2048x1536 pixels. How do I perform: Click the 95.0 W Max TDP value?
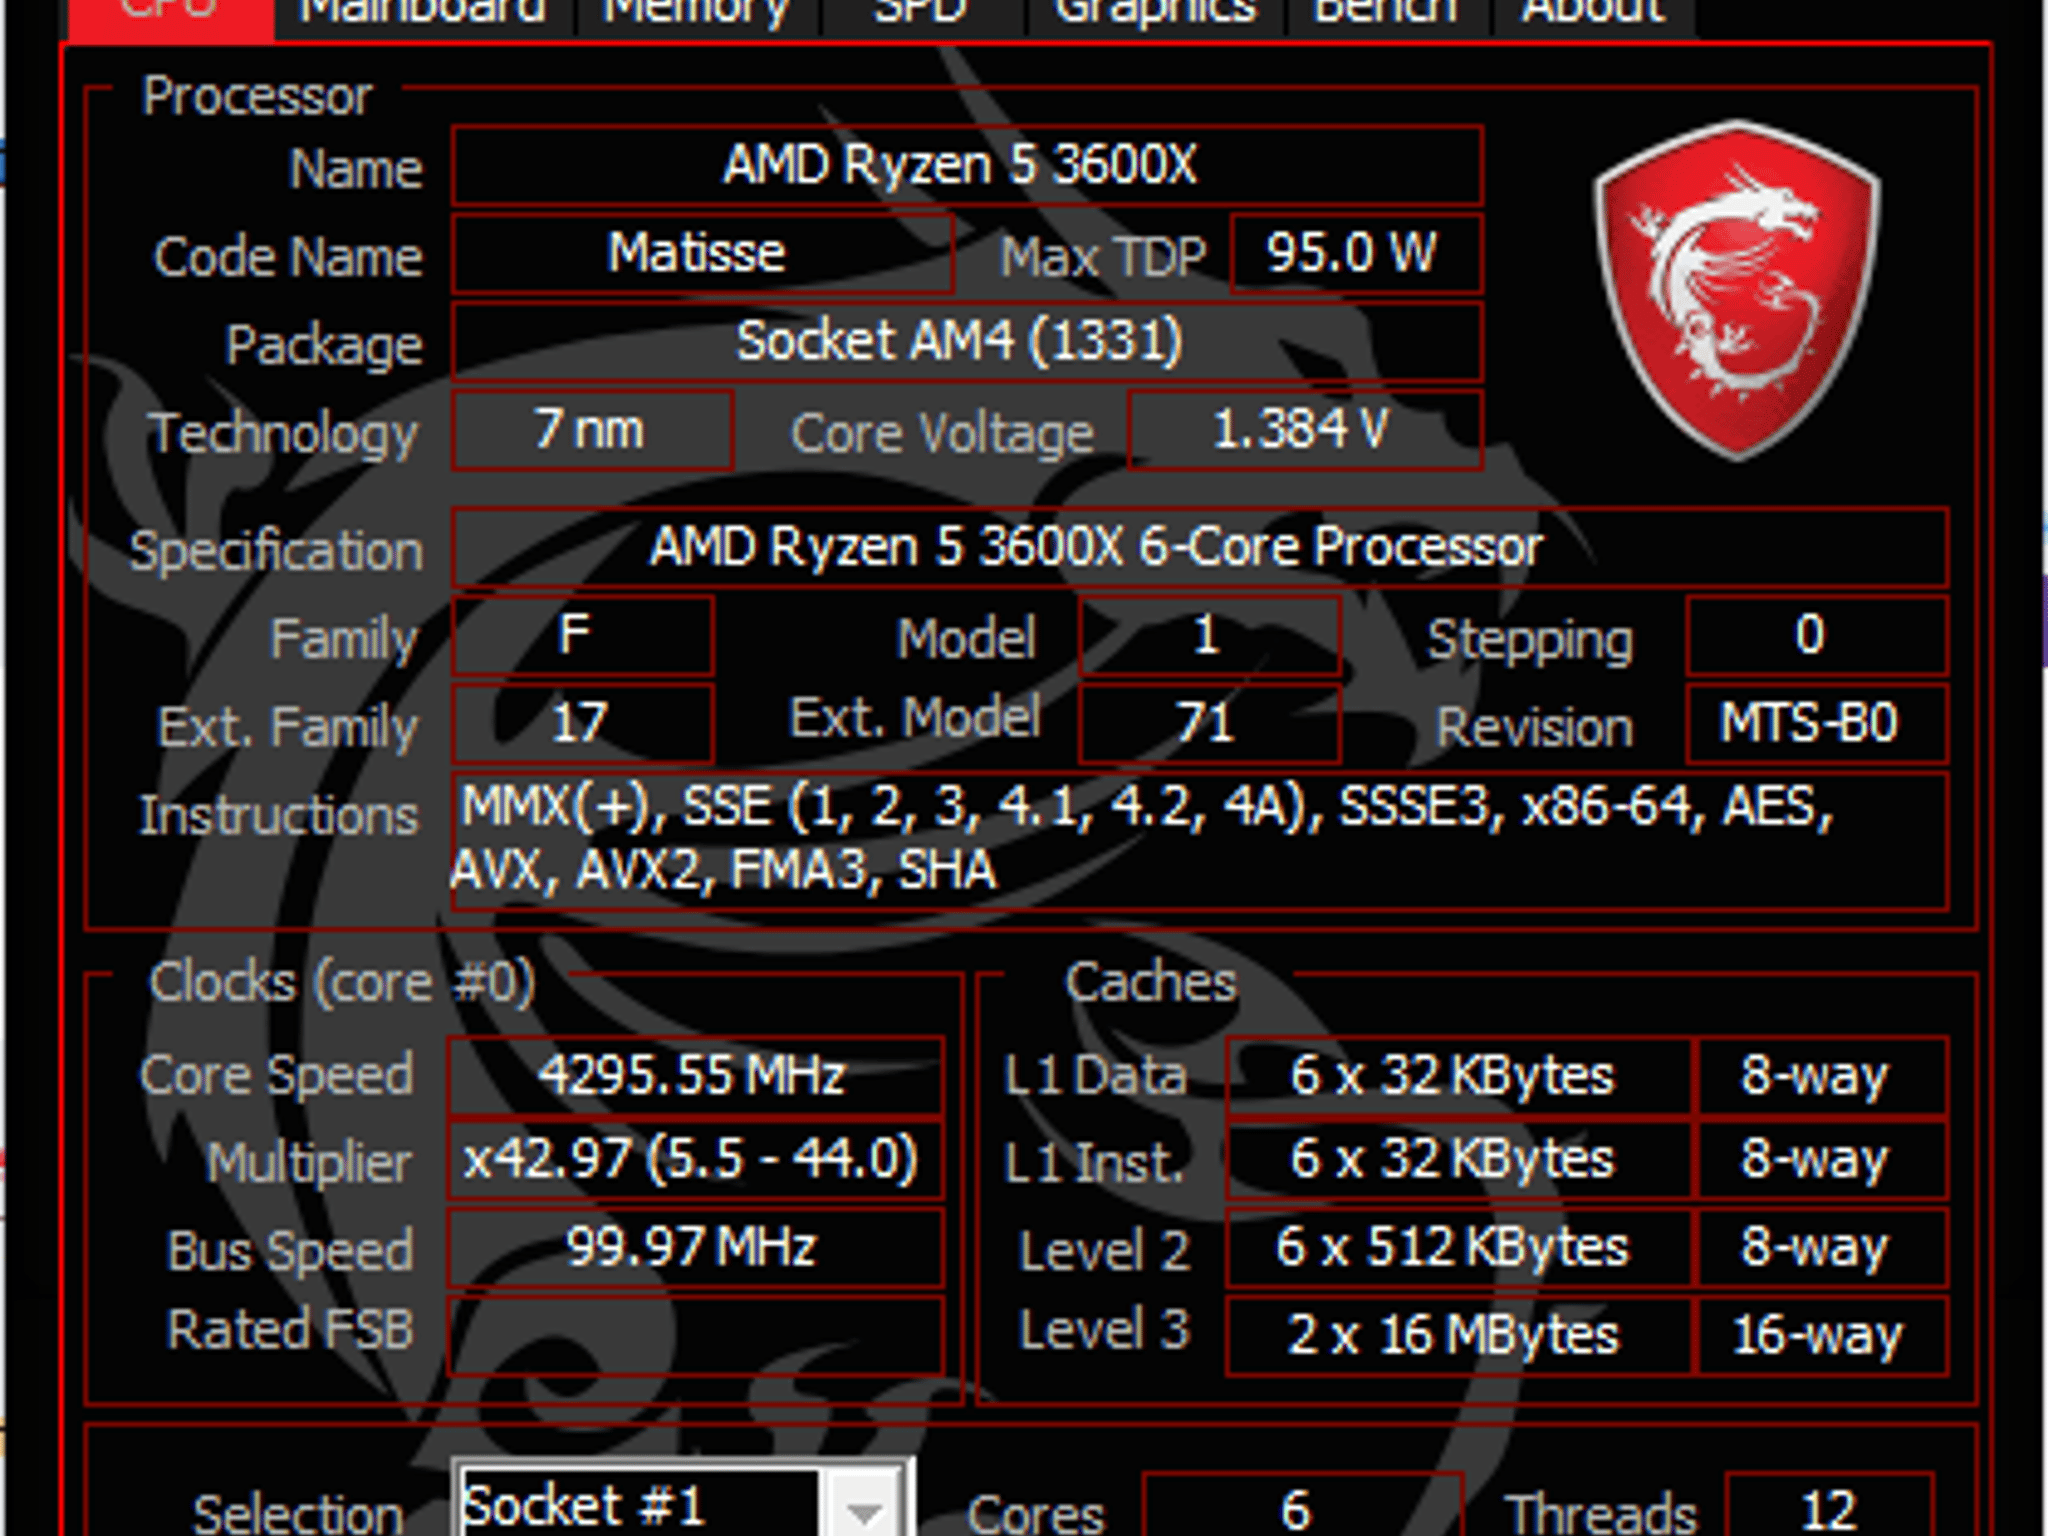[1355, 254]
